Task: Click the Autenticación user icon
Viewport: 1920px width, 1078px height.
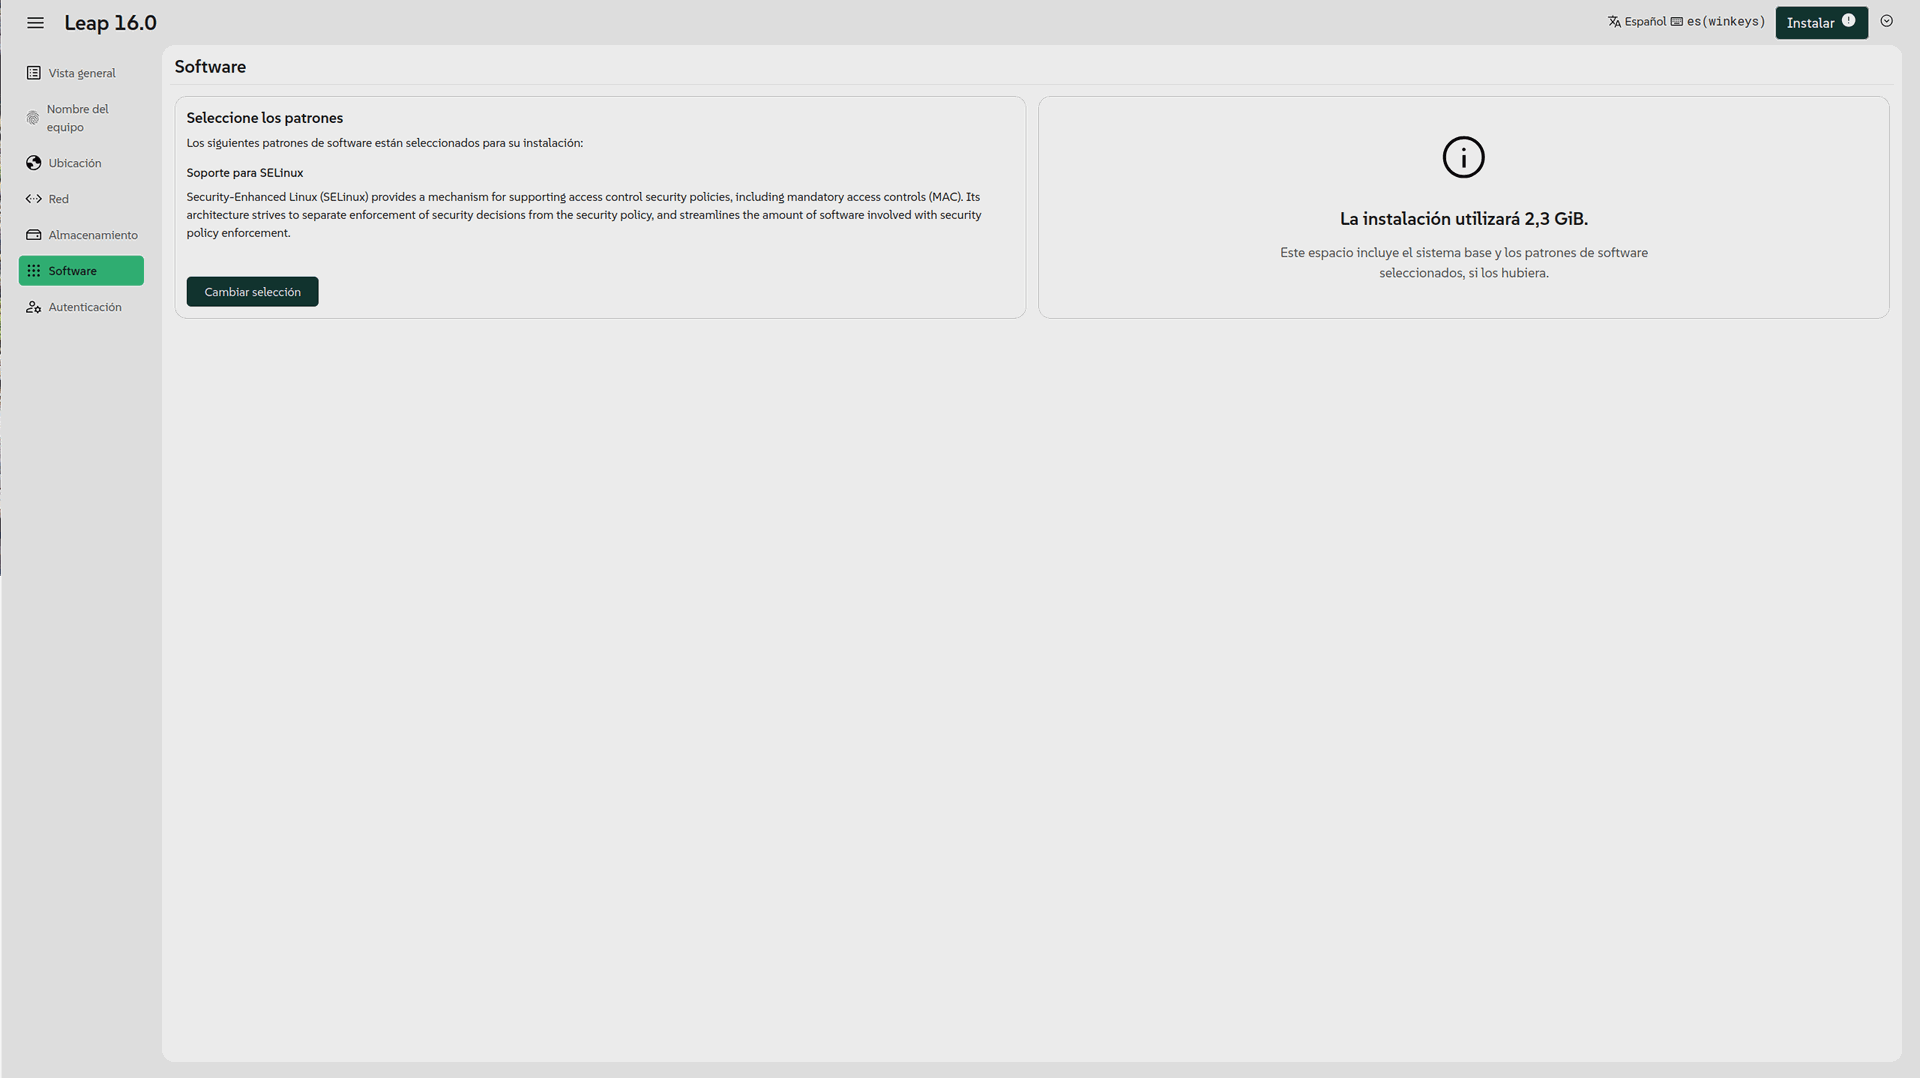Action: click(x=34, y=307)
